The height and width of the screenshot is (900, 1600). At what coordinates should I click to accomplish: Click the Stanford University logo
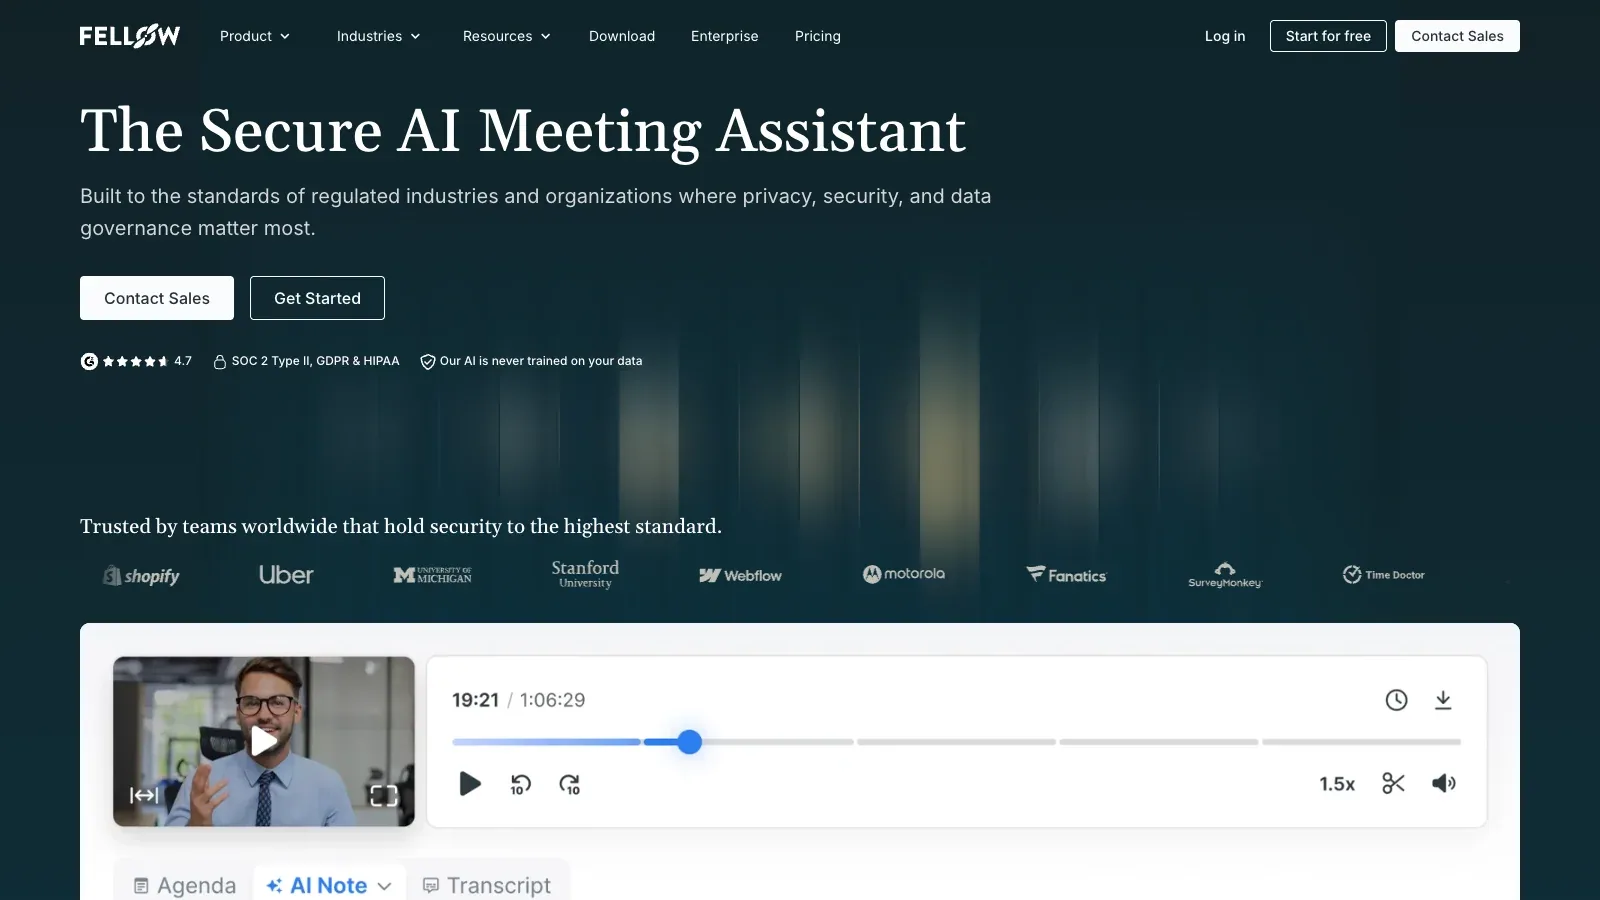tap(585, 574)
